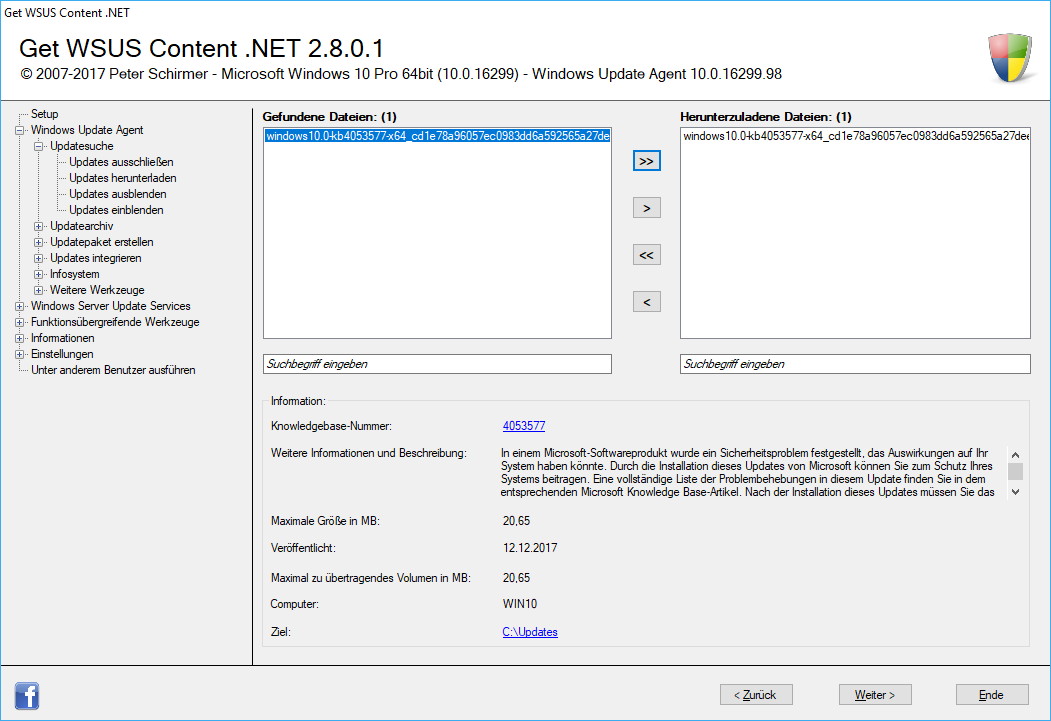Click the Herunterzuladene Dateien: (1) heading
The height and width of the screenshot is (721, 1051).
point(766,117)
